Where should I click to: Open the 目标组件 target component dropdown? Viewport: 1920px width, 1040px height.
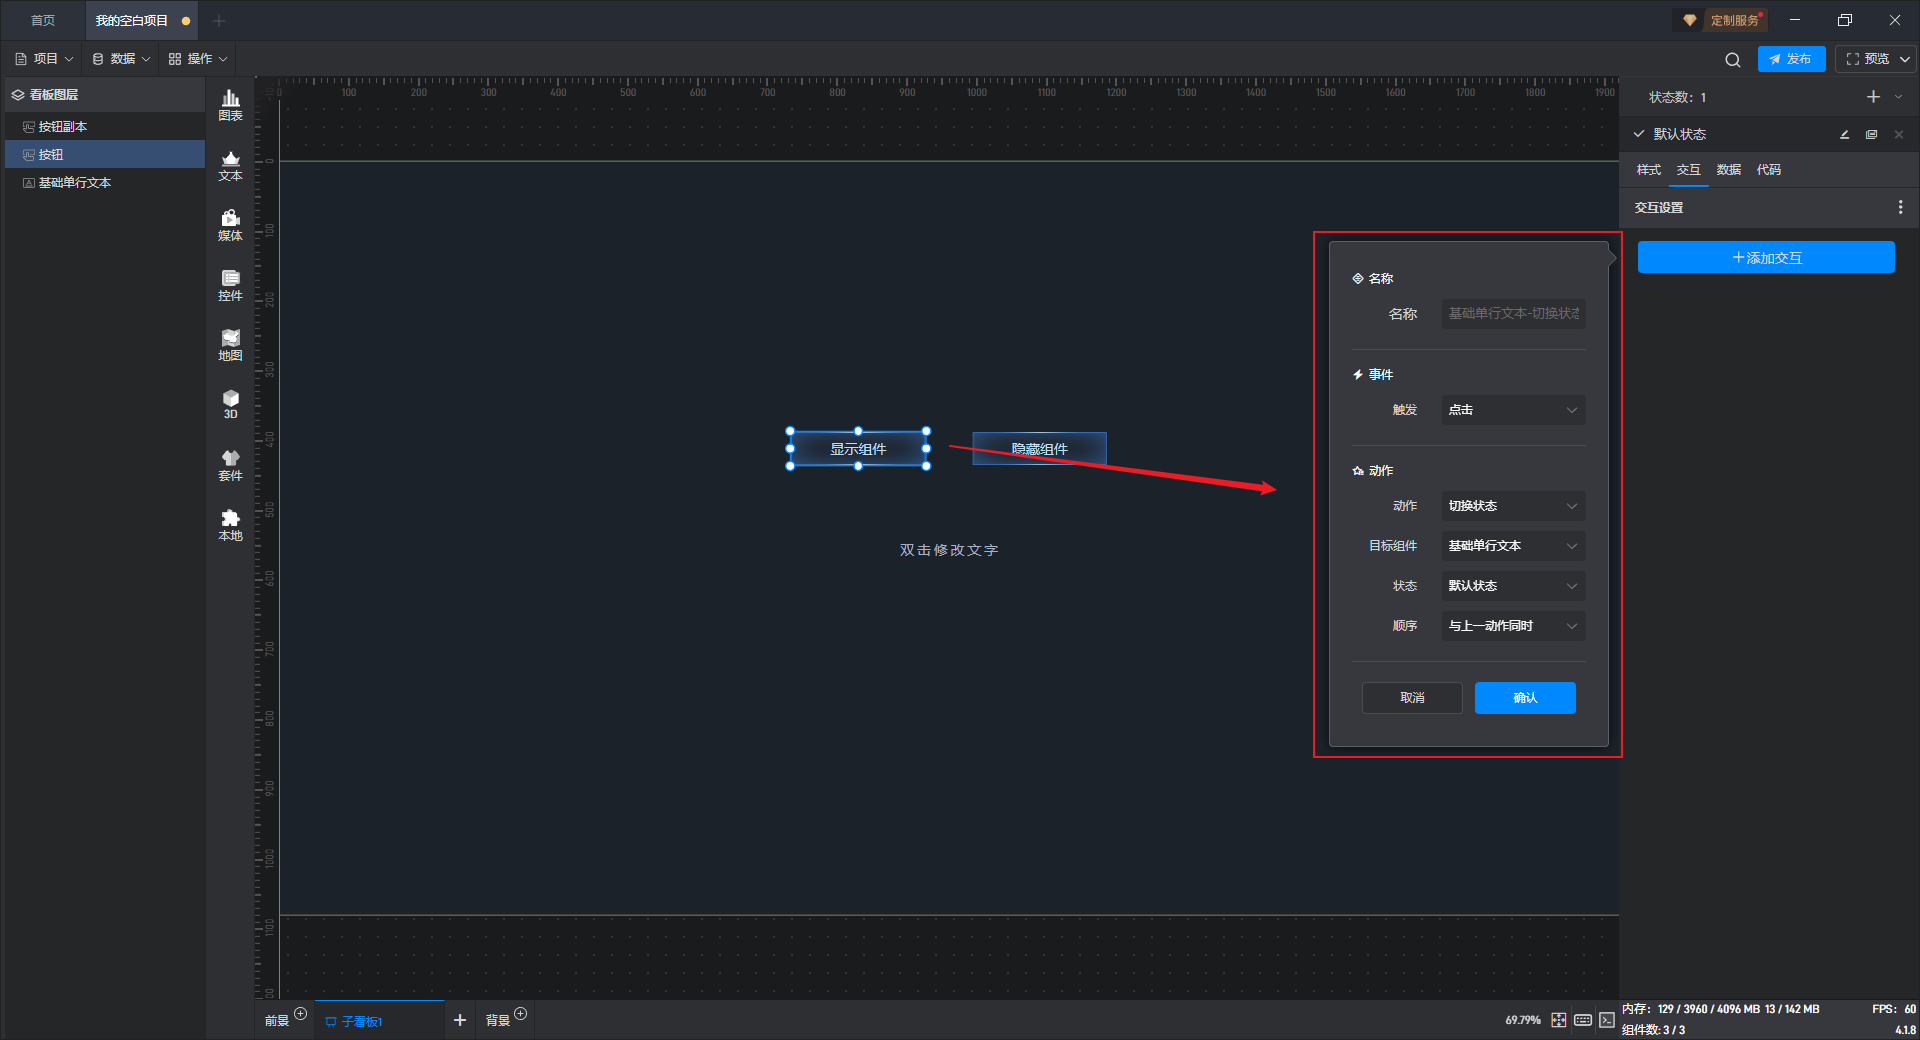click(x=1512, y=546)
